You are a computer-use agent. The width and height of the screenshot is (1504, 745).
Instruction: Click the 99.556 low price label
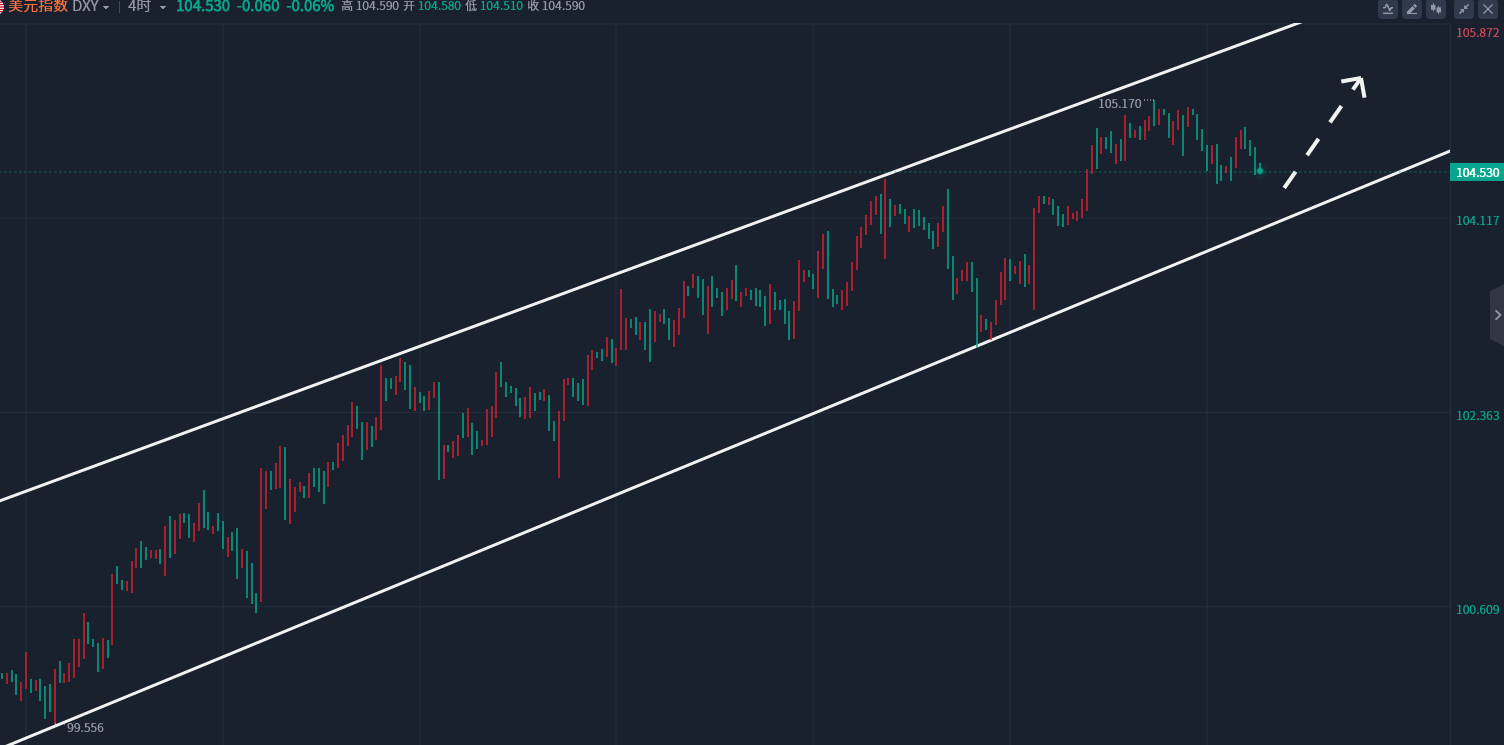85,728
